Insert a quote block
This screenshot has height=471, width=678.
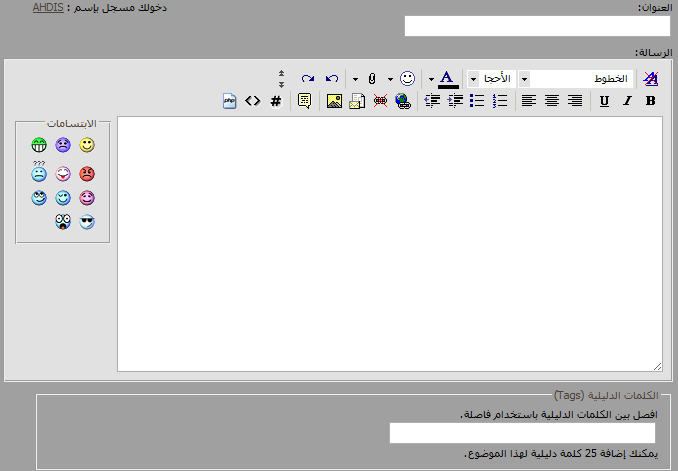[304, 100]
